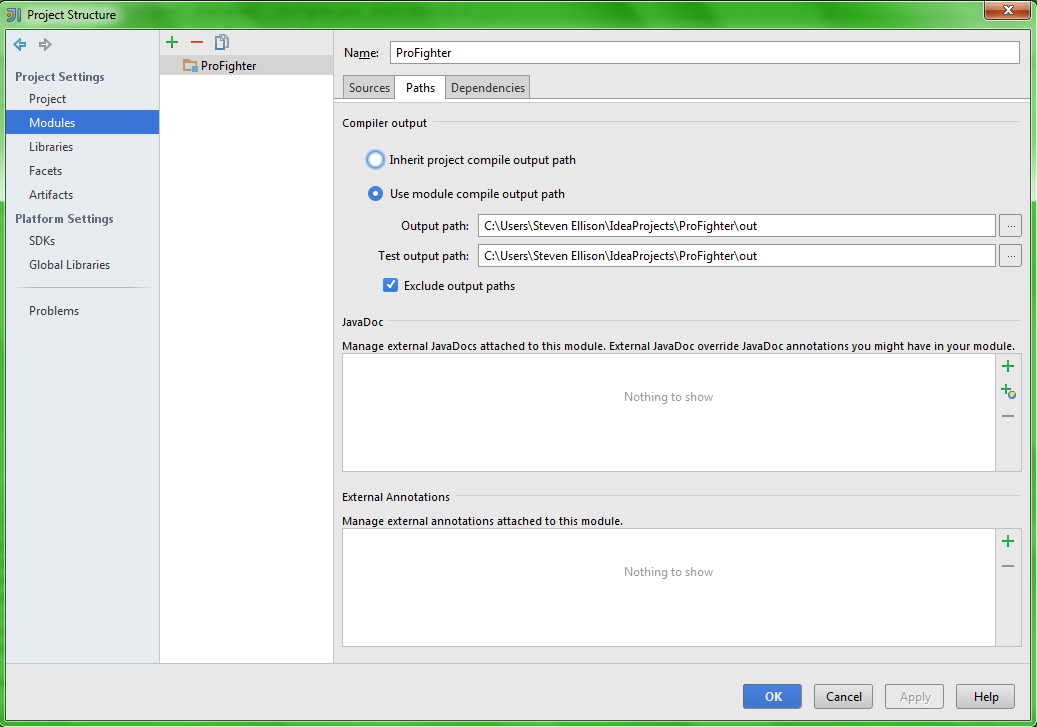Screen dimensions: 1037x727
Task: Add JavaDoc path with plus icon
Action: click(x=1008, y=366)
